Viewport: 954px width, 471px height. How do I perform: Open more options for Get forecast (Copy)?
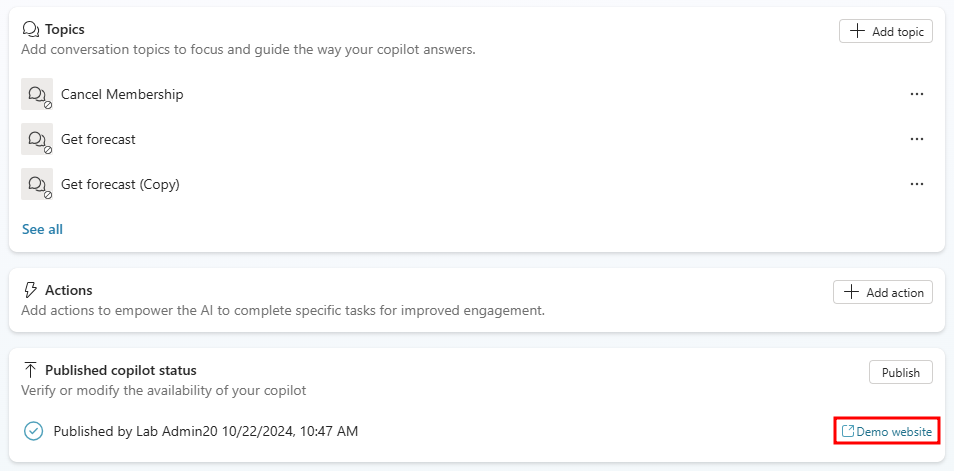coord(917,184)
